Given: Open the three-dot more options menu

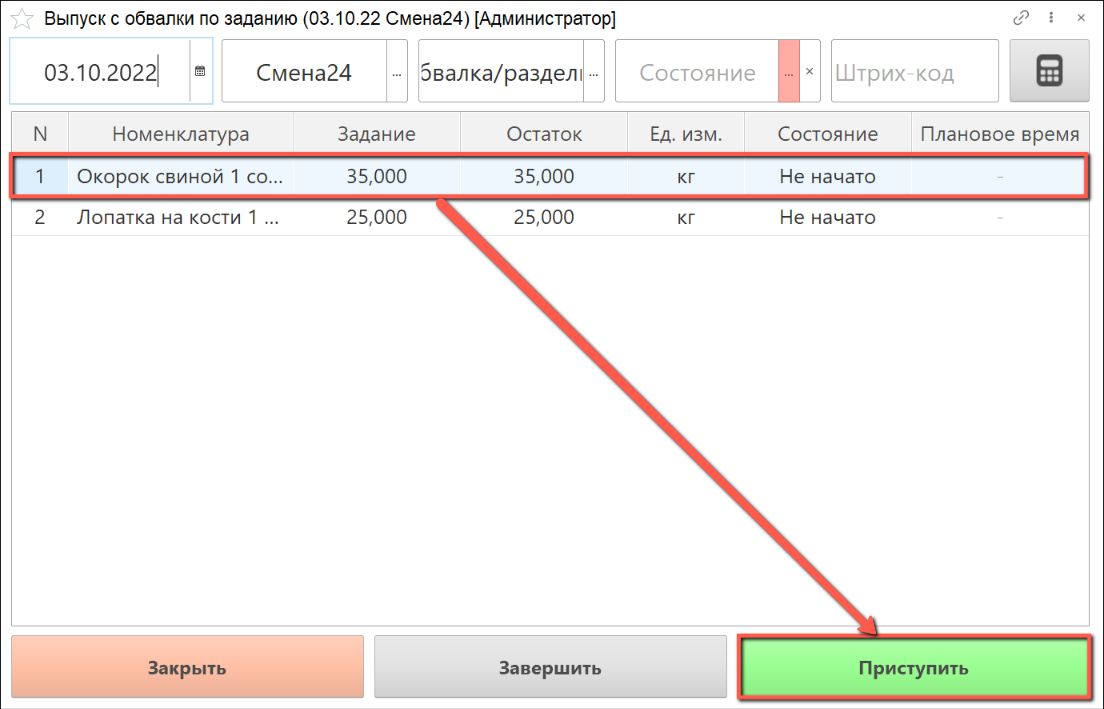Looking at the screenshot, I should (1051, 18).
